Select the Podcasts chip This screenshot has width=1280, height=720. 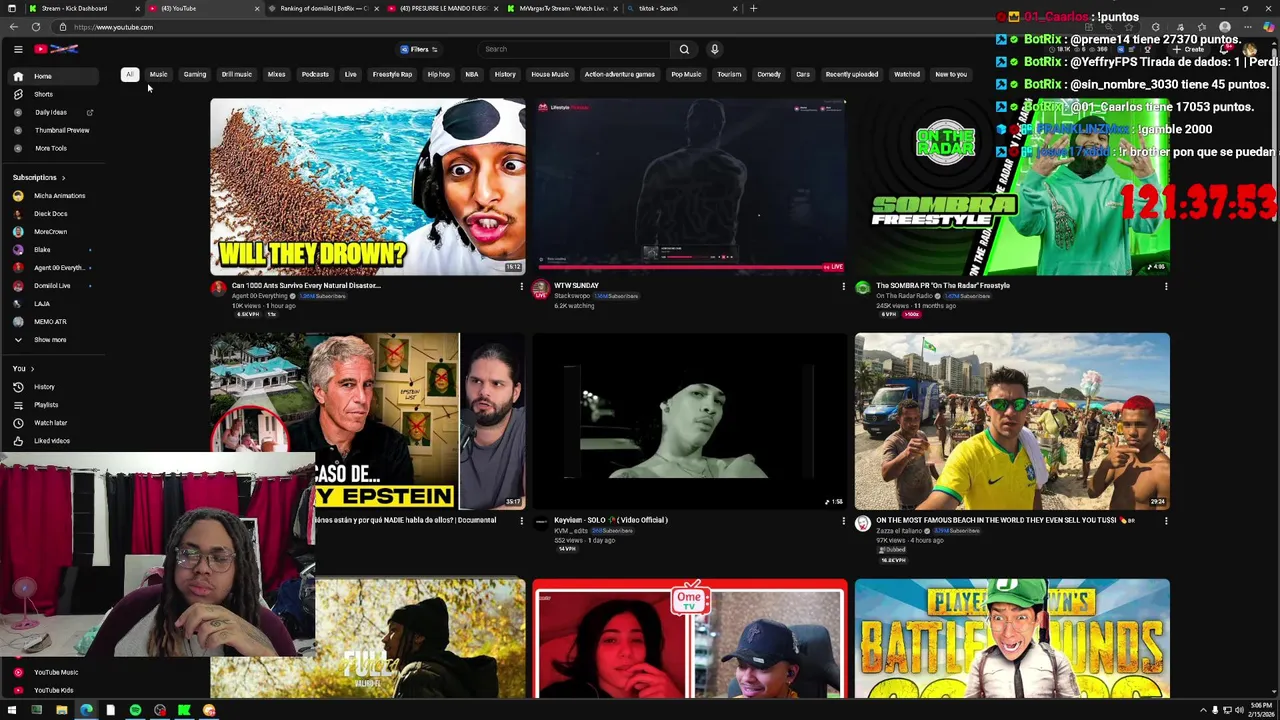point(315,74)
